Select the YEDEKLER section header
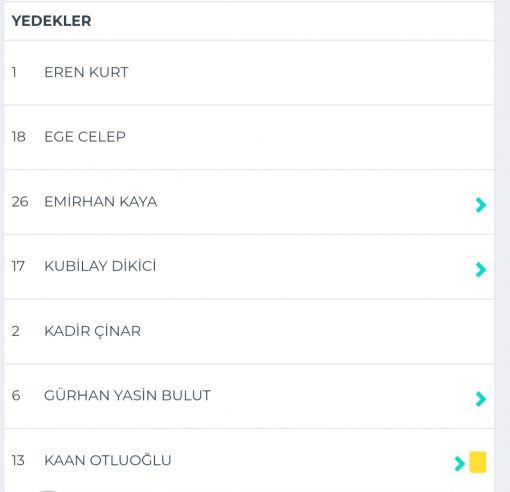This screenshot has width=510, height=492. click(x=51, y=21)
